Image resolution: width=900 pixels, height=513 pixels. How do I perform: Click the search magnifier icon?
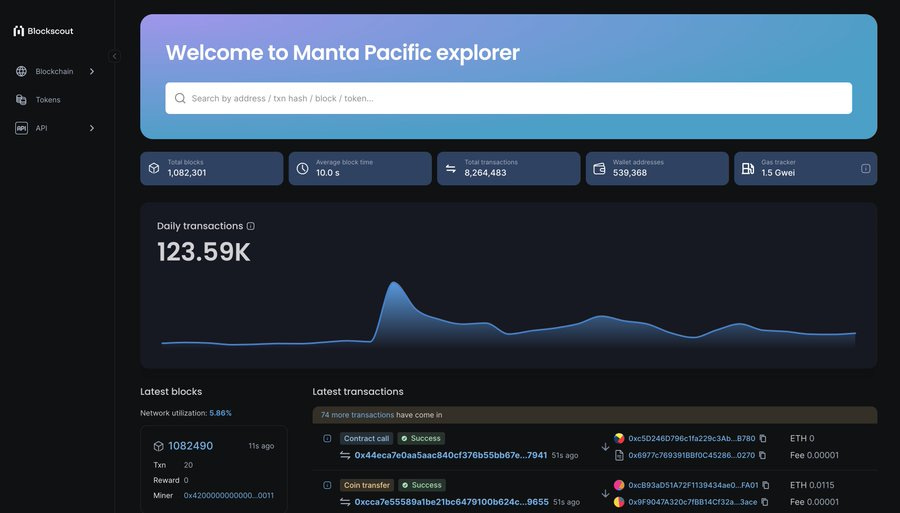(180, 98)
